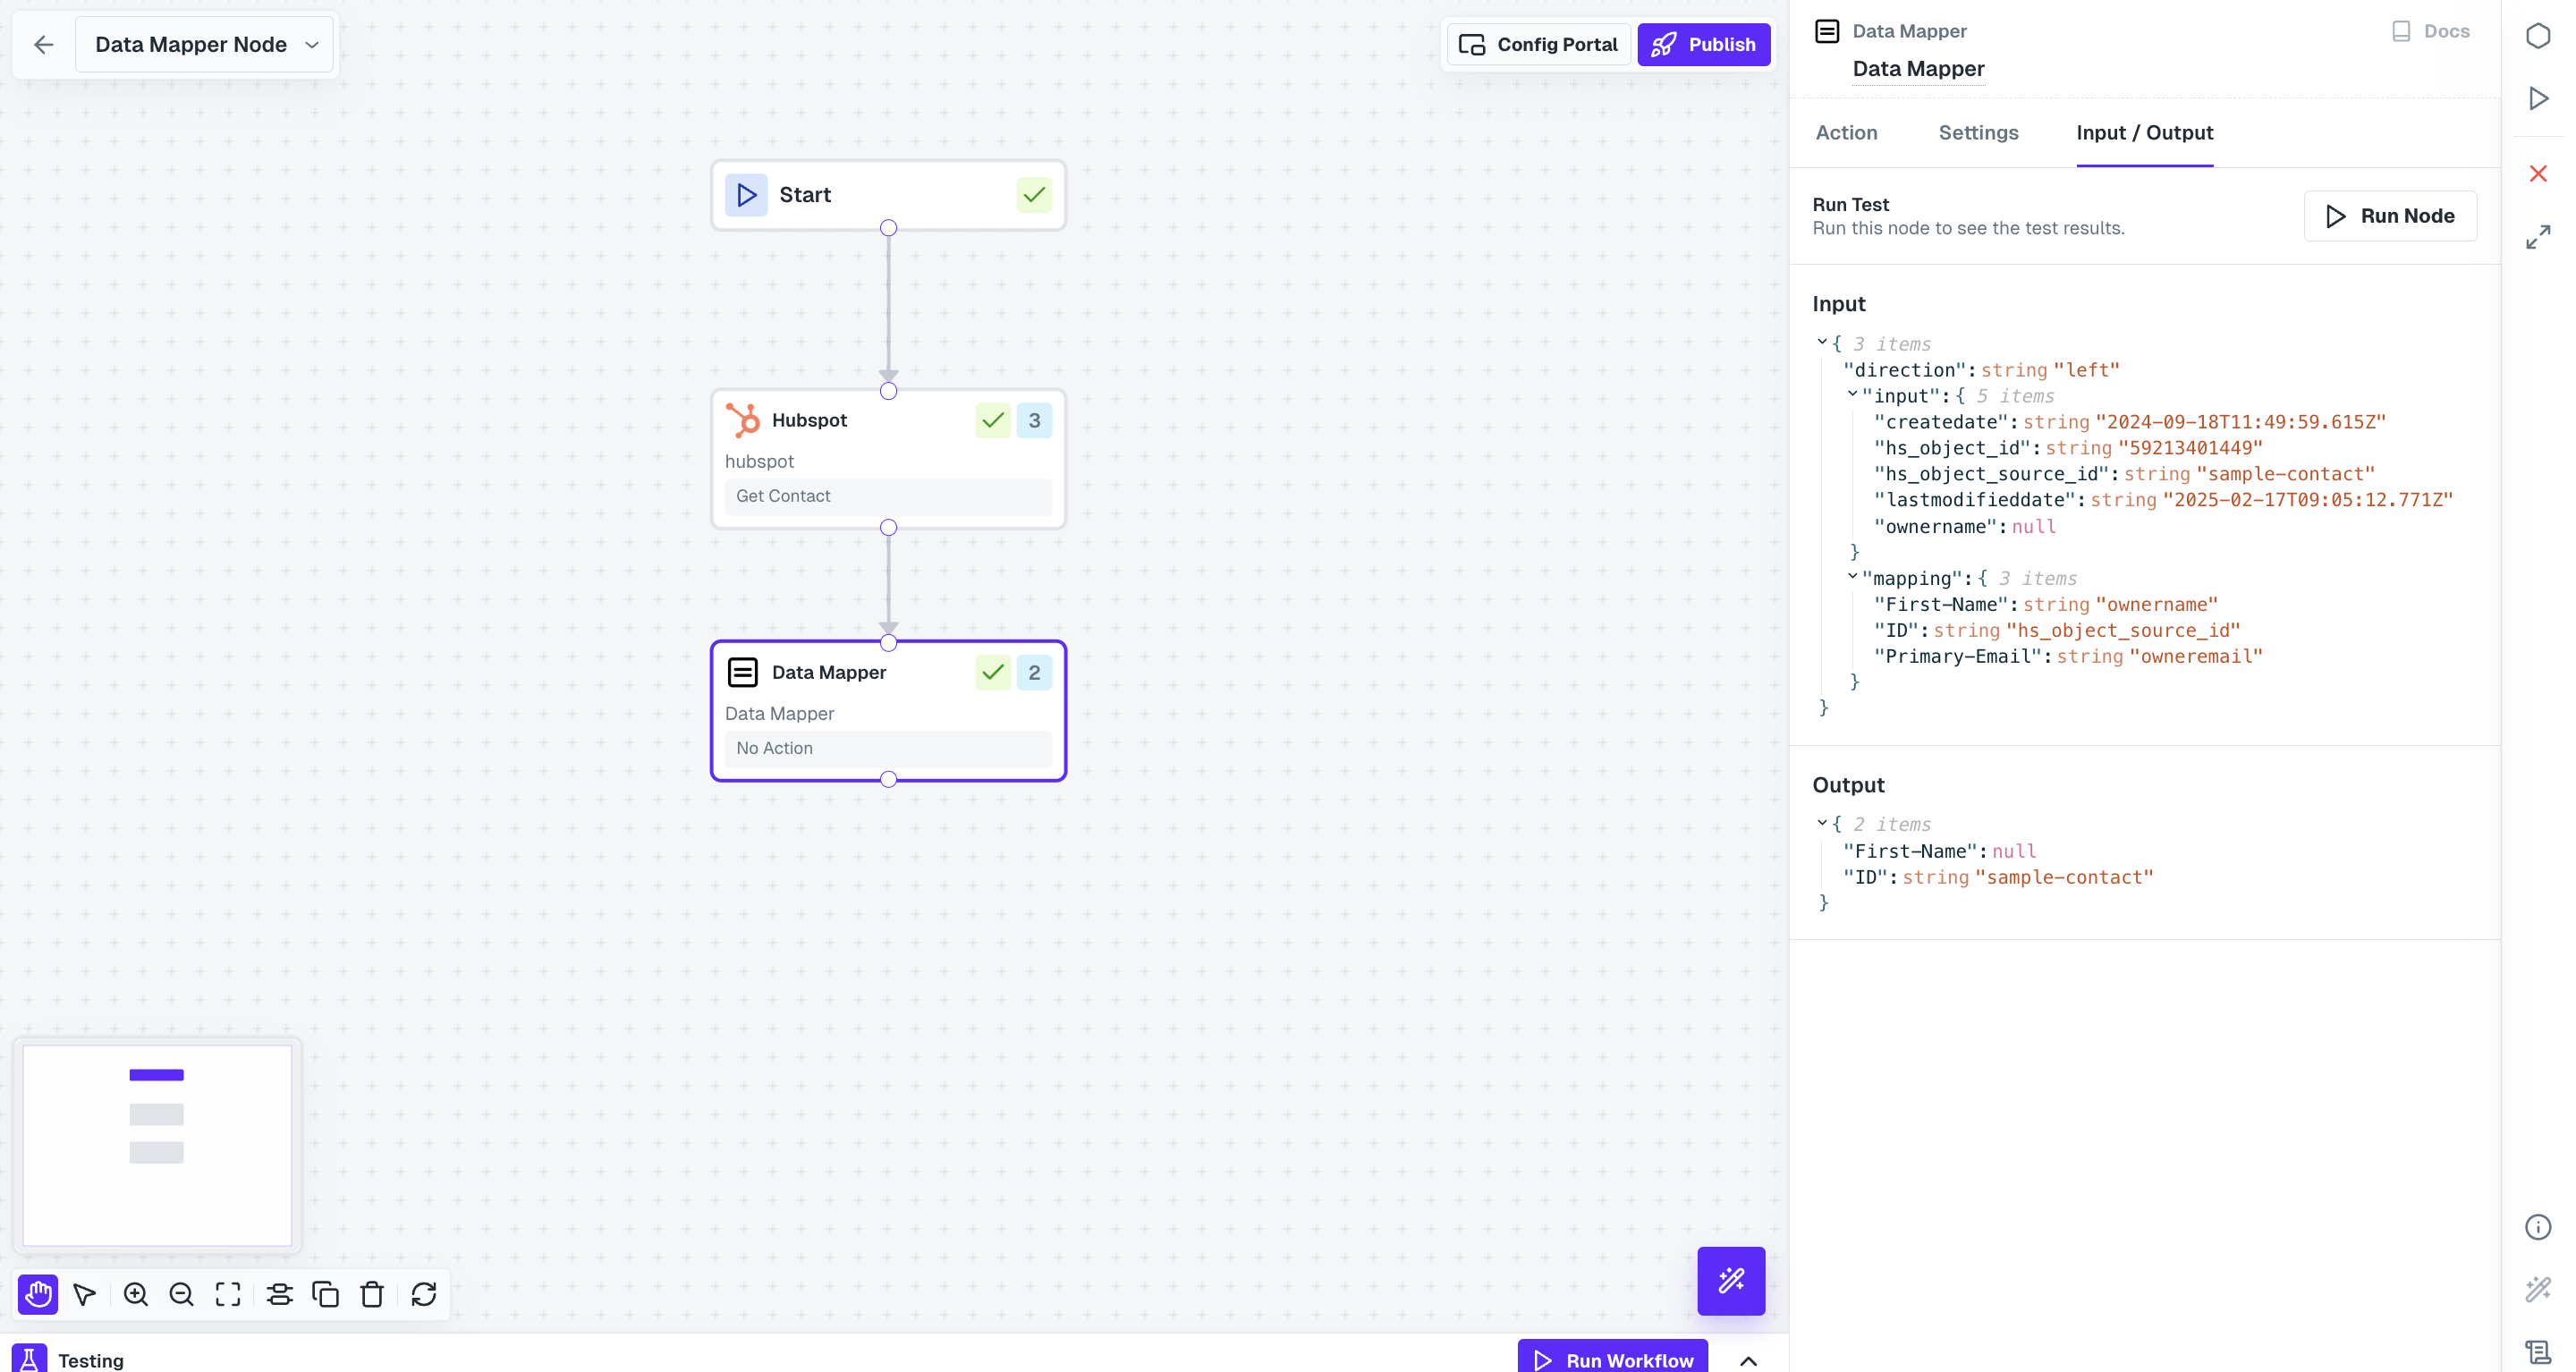Select the pan hand tool

coord(37,1294)
